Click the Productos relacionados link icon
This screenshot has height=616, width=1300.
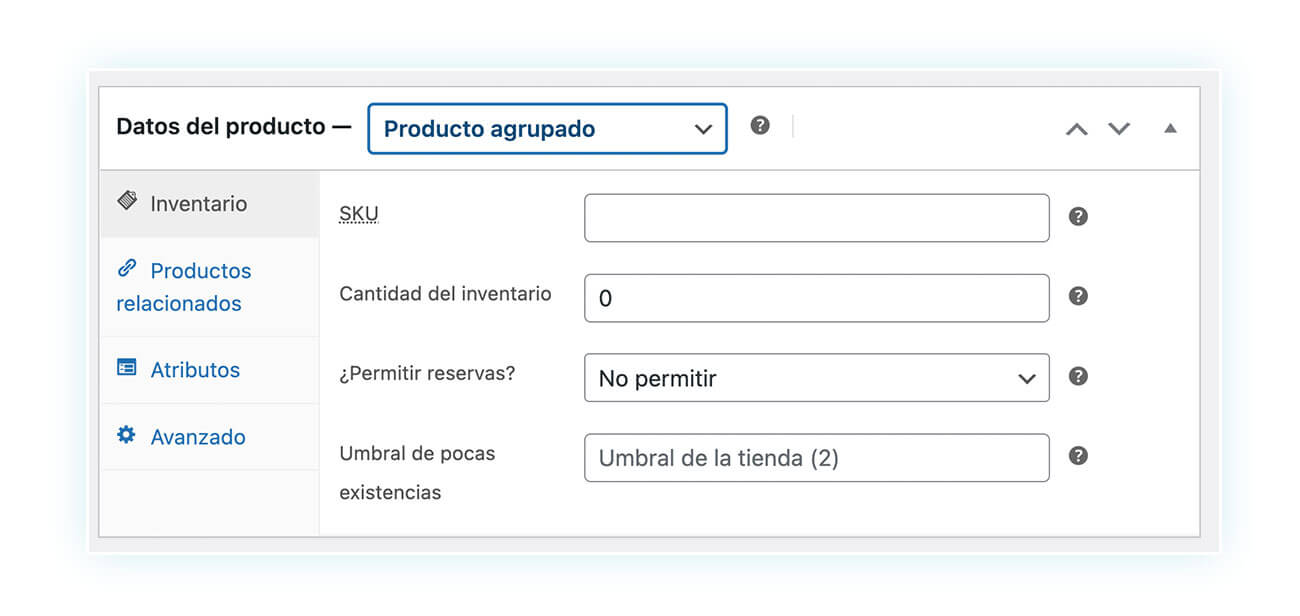pos(127,268)
